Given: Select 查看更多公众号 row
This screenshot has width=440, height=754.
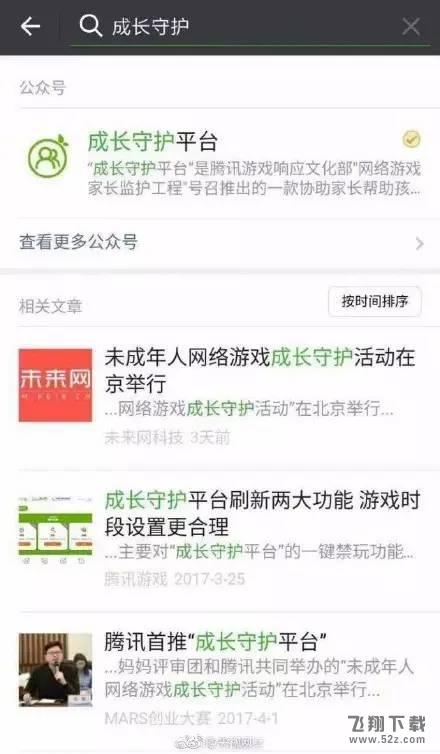Looking at the screenshot, I should [x=220, y=242].
